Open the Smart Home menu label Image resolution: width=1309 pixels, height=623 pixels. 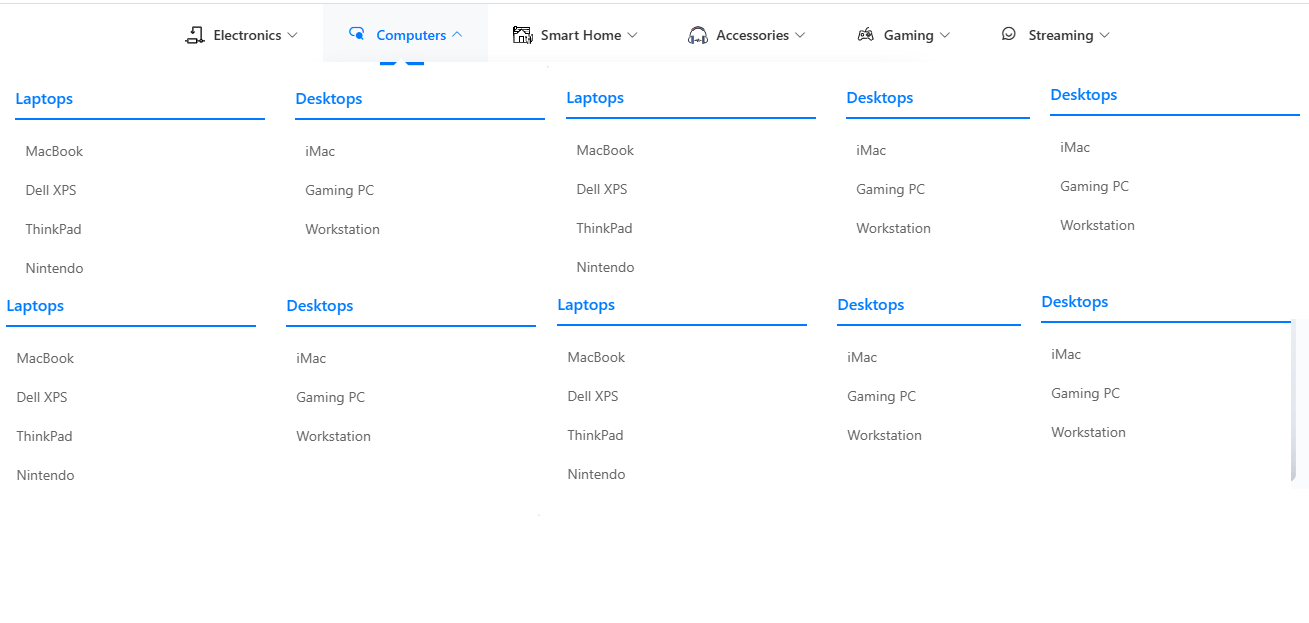point(581,35)
